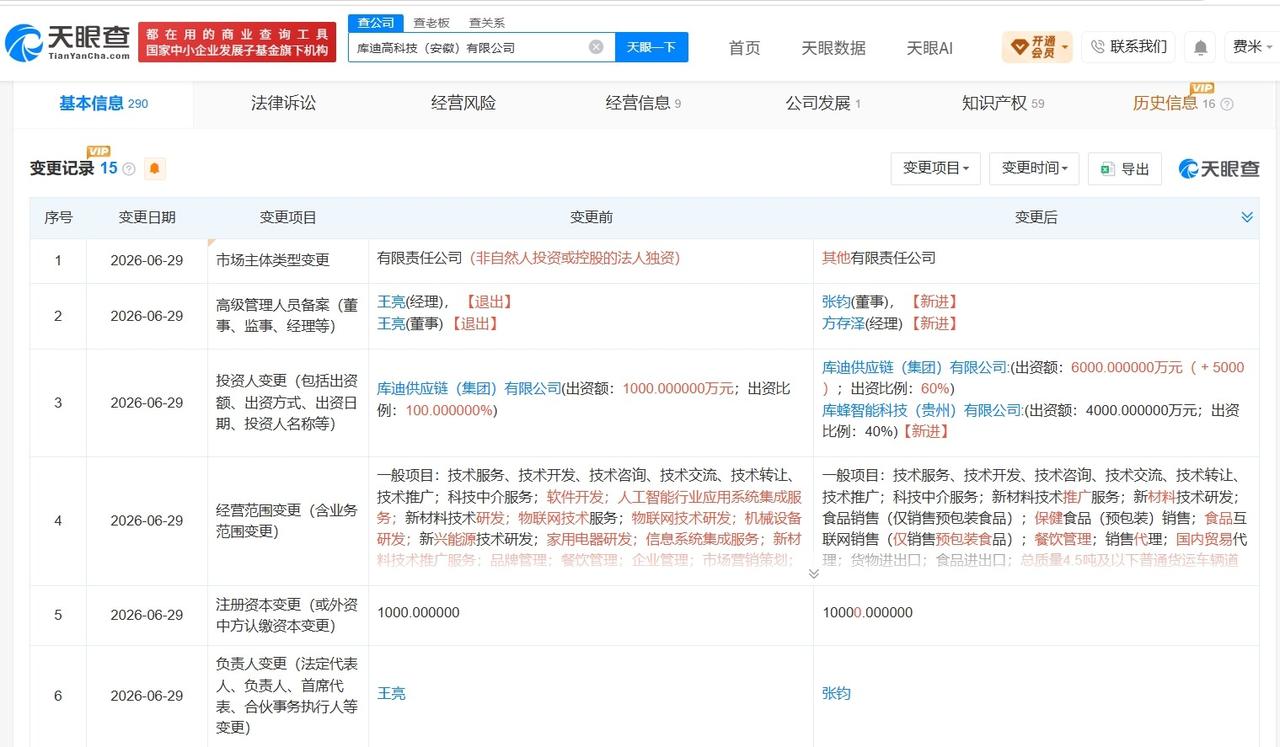Screen dimensions: 1280x747
Task: Click the 注册资本变更 row label
Action: click(x=287, y=615)
